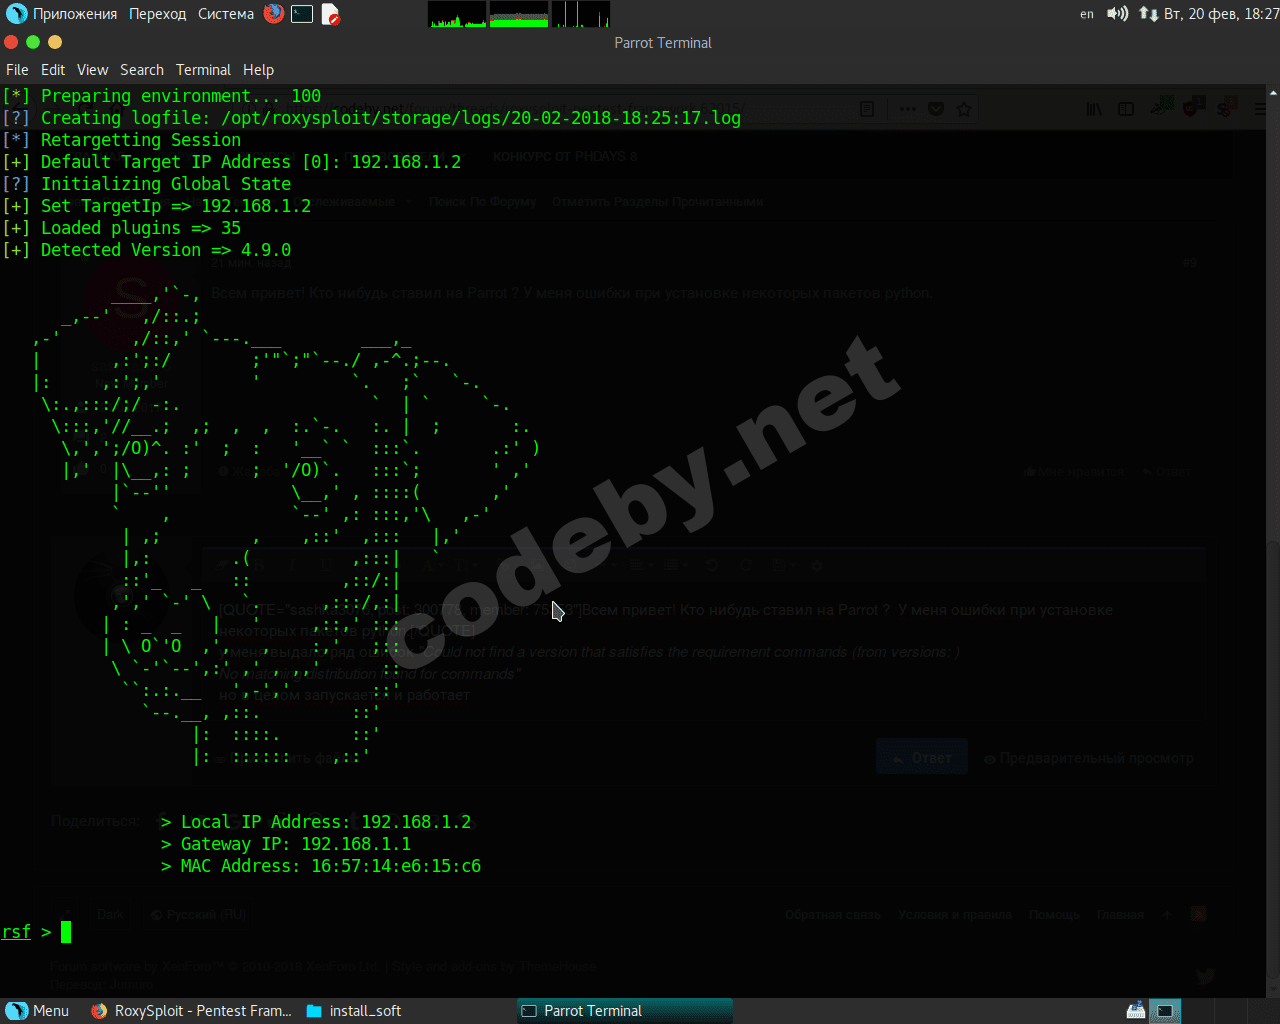The image size is (1280, 1024).
Task: Launch Firefox from the top panel
Action: tap(274, 14)
